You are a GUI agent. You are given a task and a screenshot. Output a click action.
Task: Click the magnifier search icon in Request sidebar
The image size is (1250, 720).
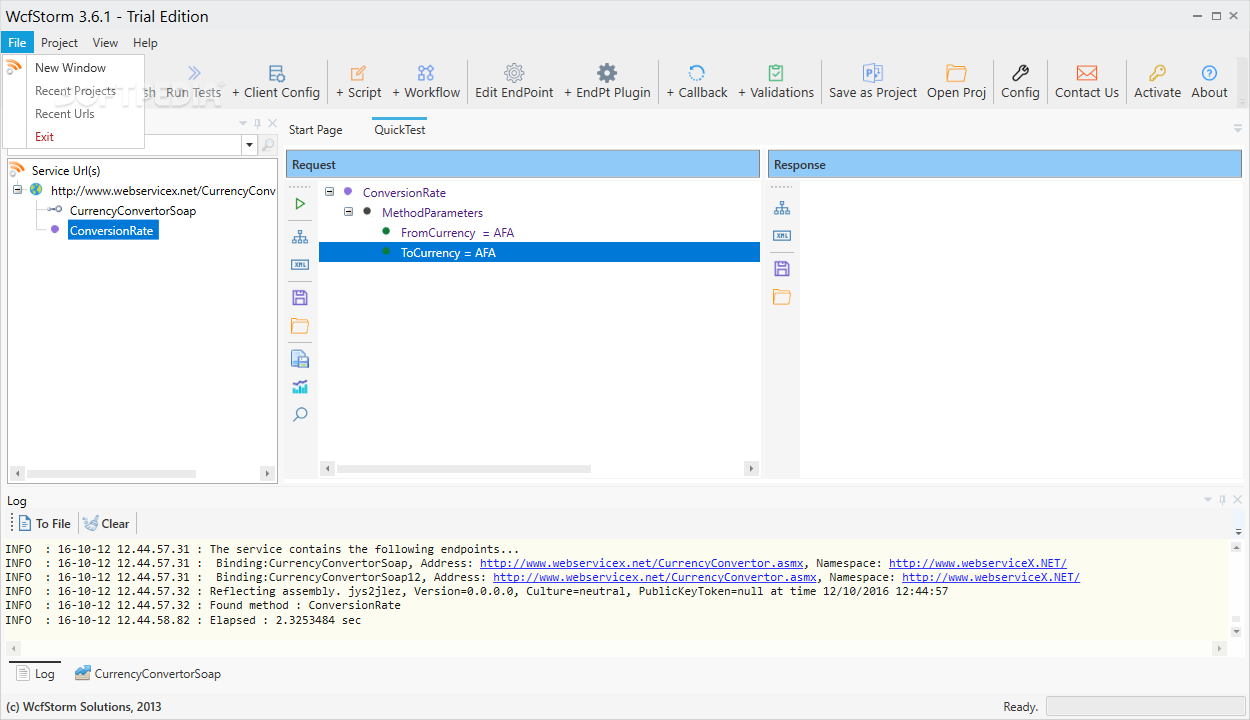(300, 414)
